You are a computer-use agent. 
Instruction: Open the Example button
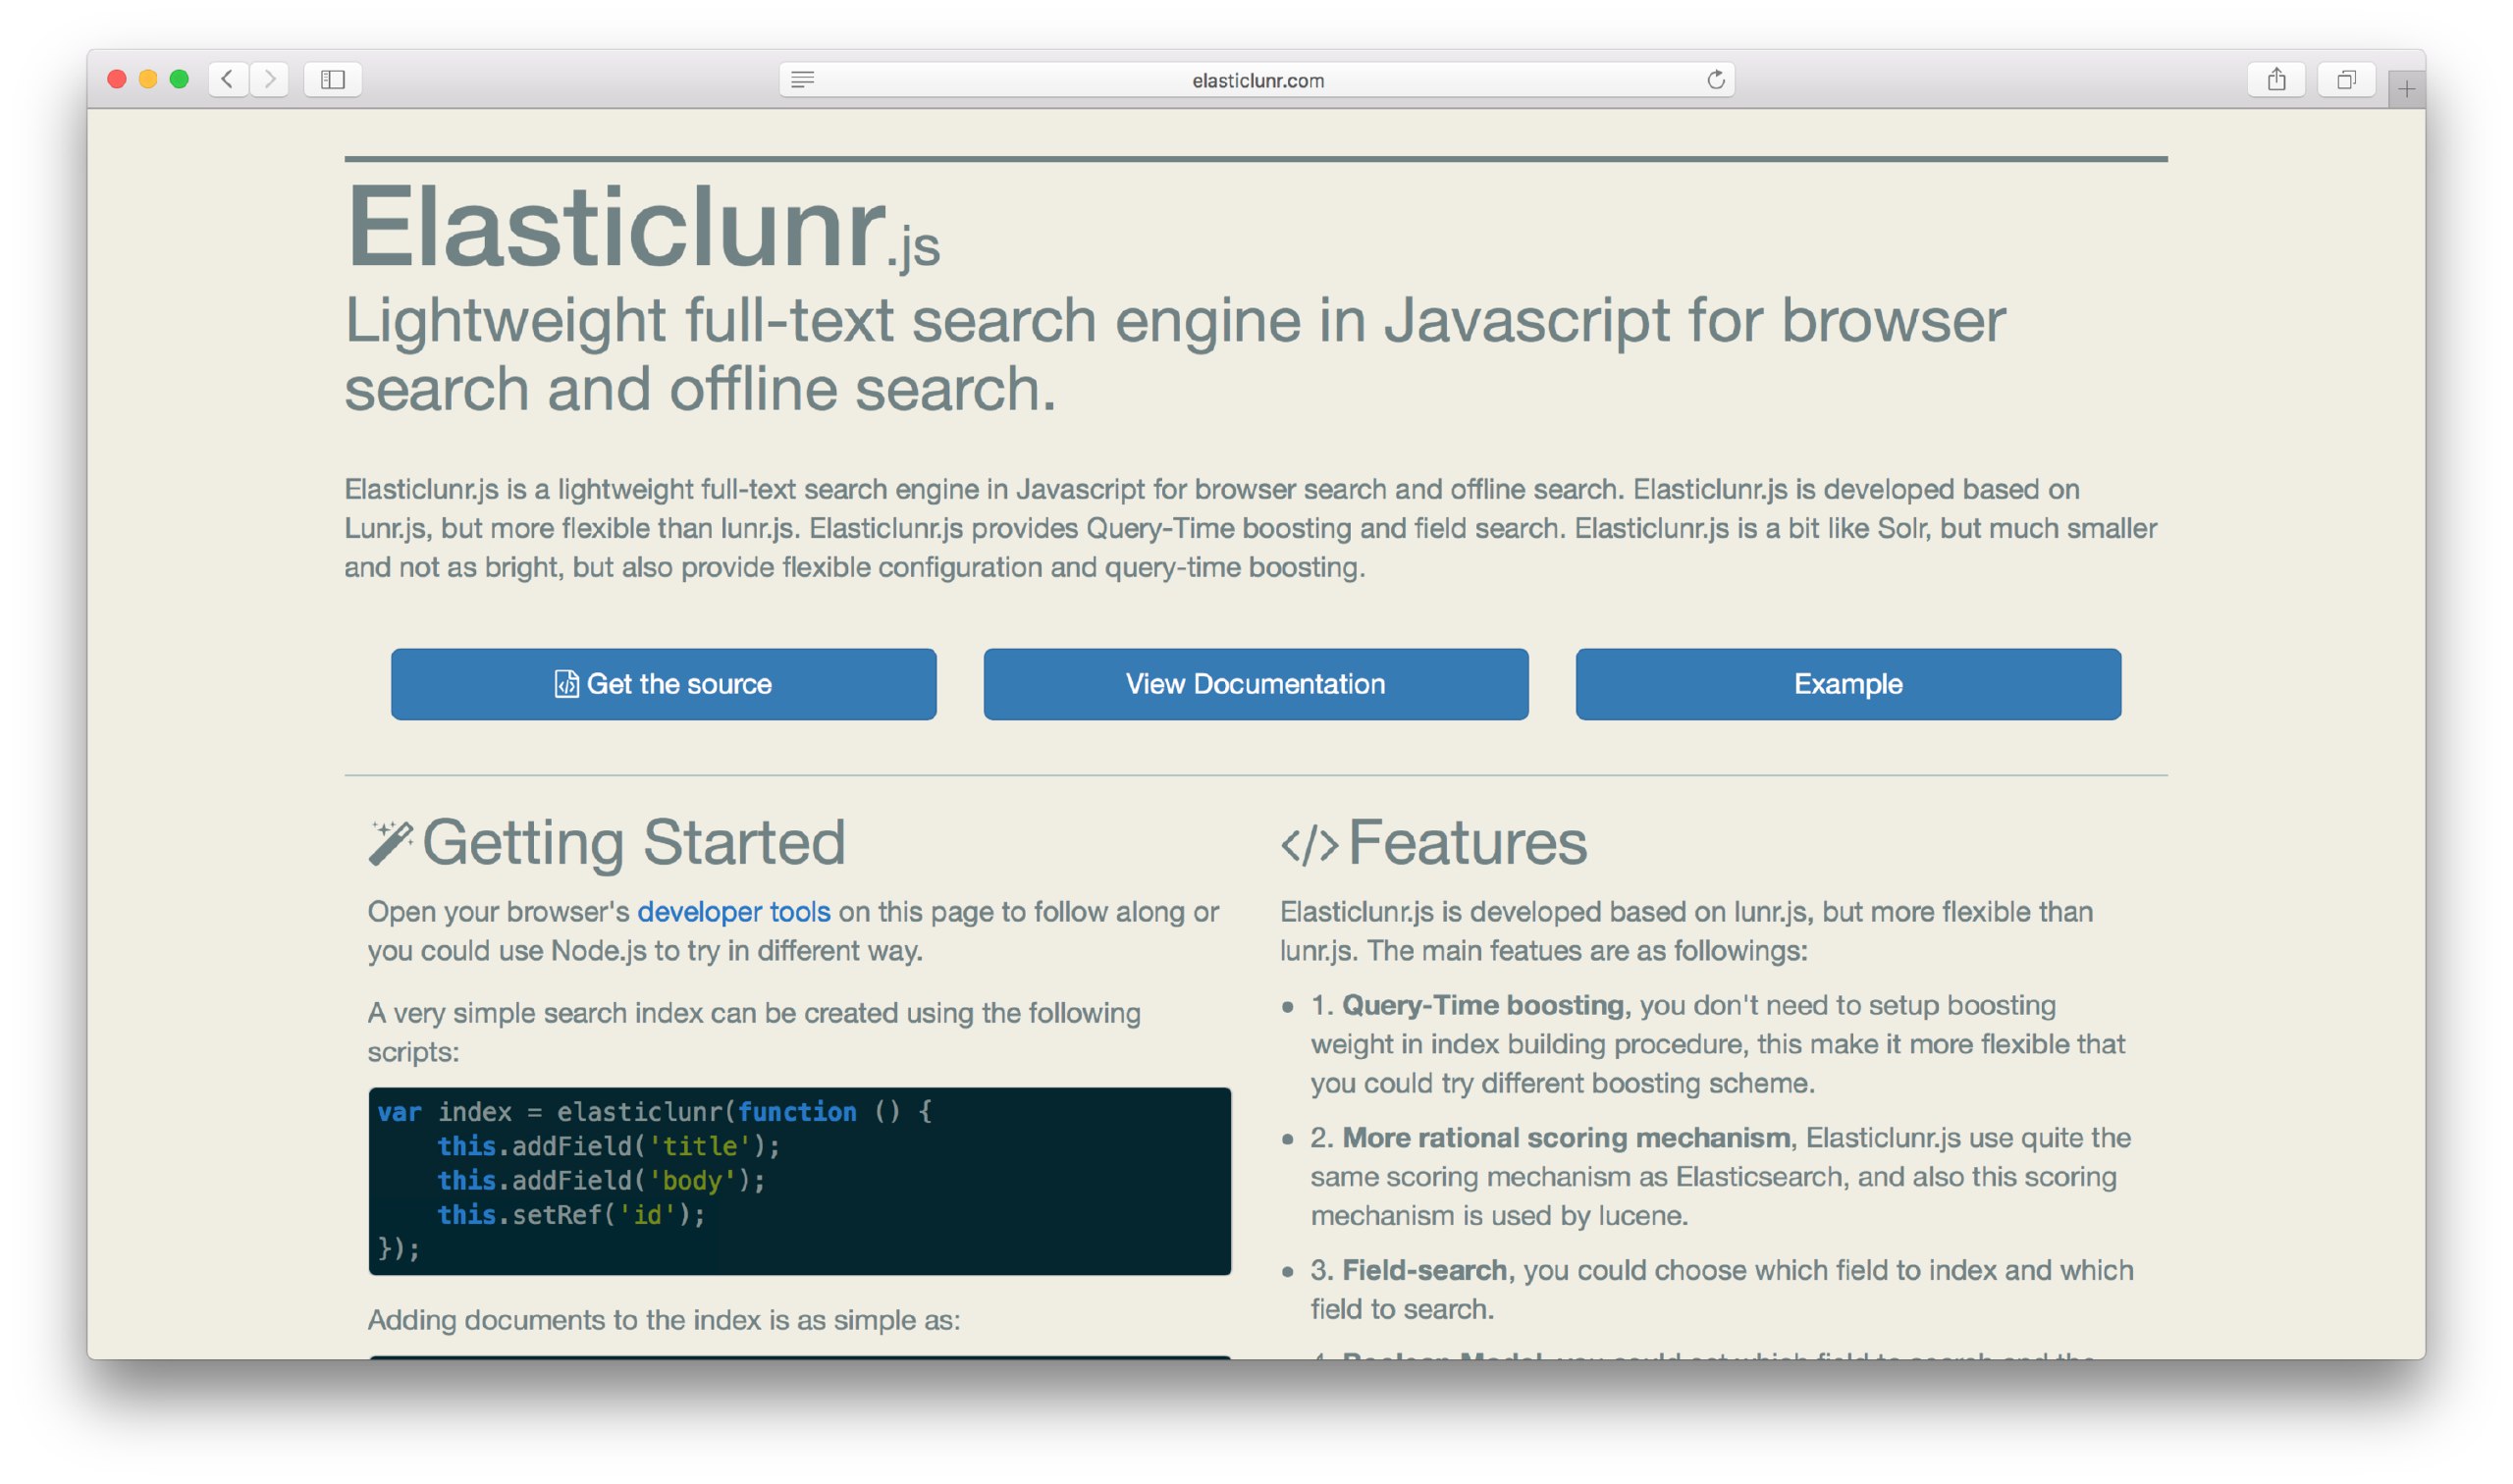[1847, 684]
